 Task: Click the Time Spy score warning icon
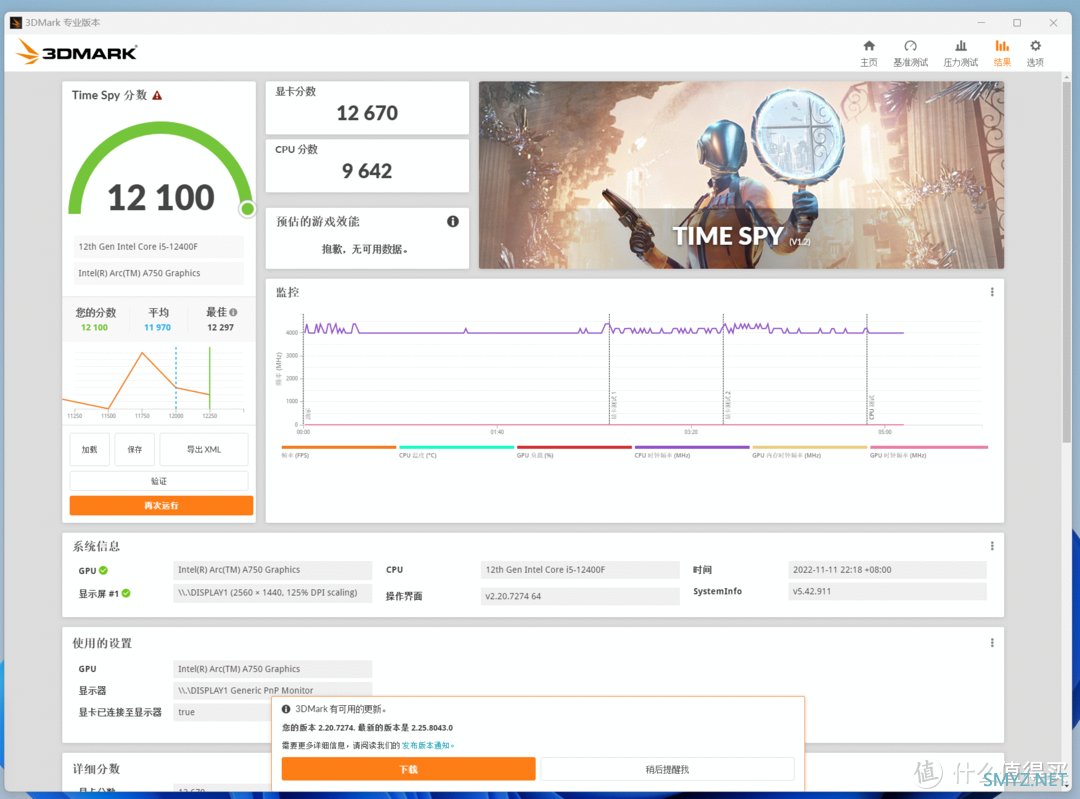pyautogui.click(x=157, y=96)
